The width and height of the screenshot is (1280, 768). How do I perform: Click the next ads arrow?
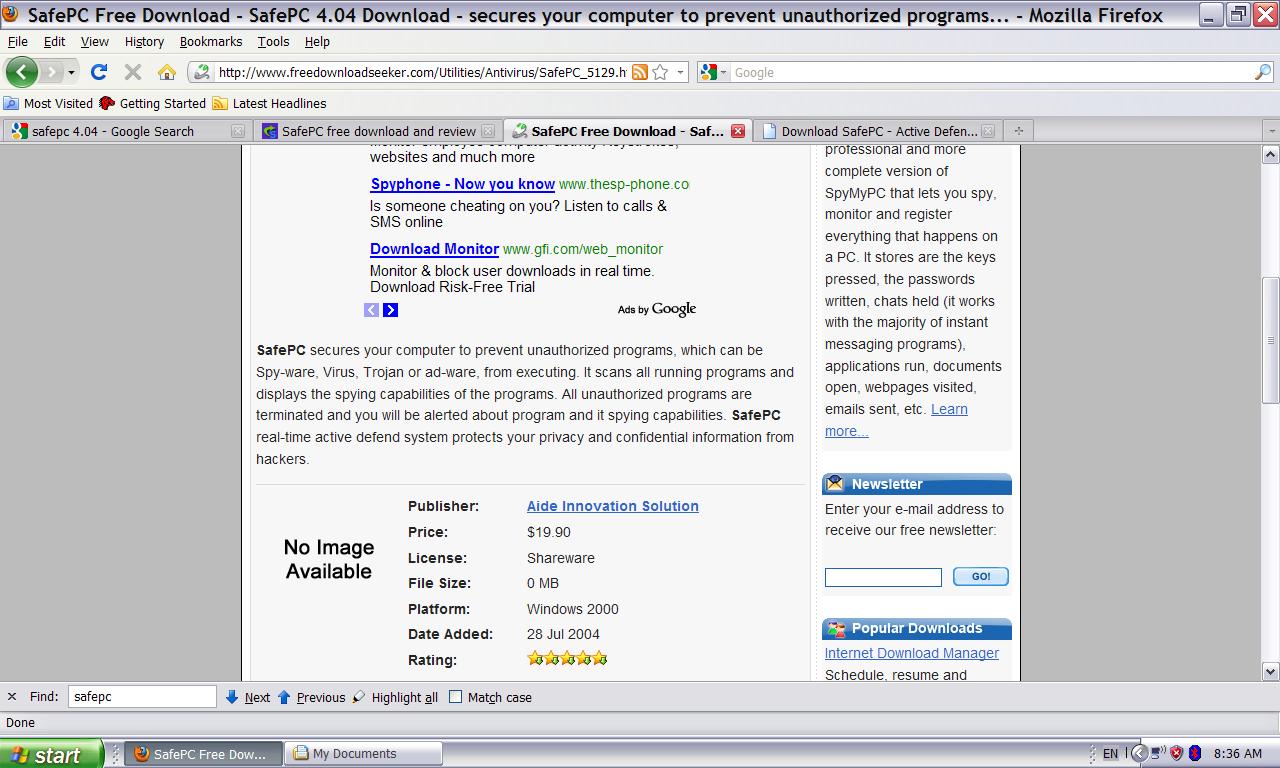[x=390, y=310]
